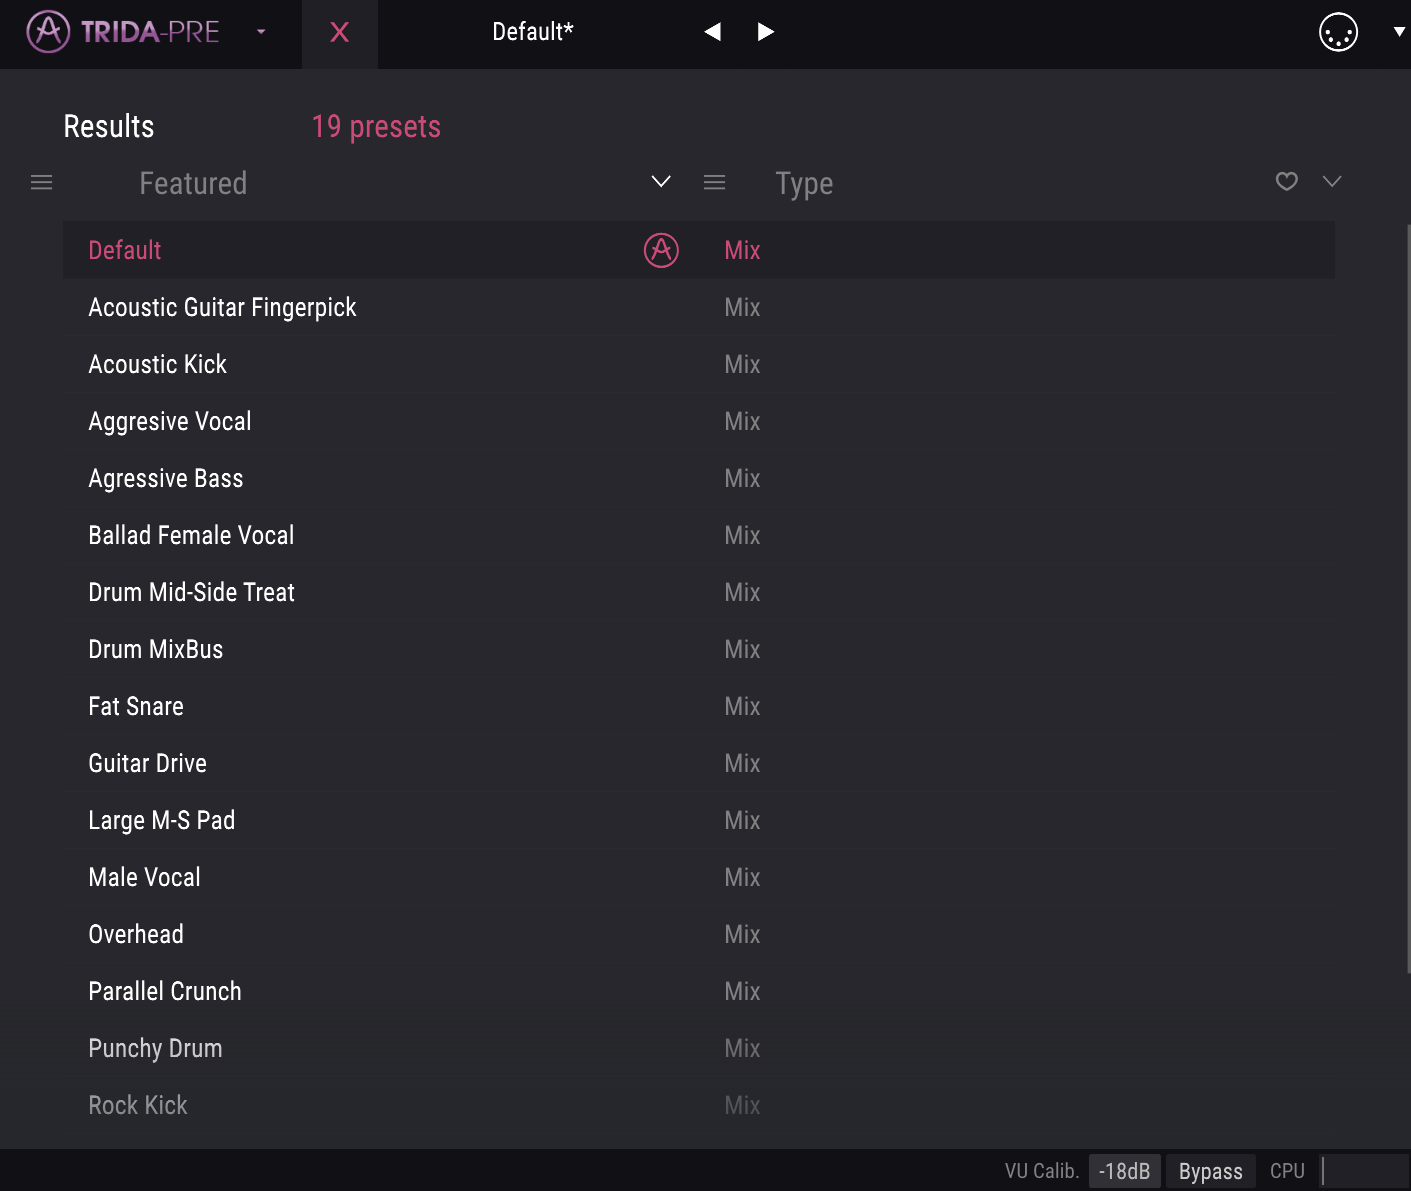Go to previous preset with the left arrow

712,31
